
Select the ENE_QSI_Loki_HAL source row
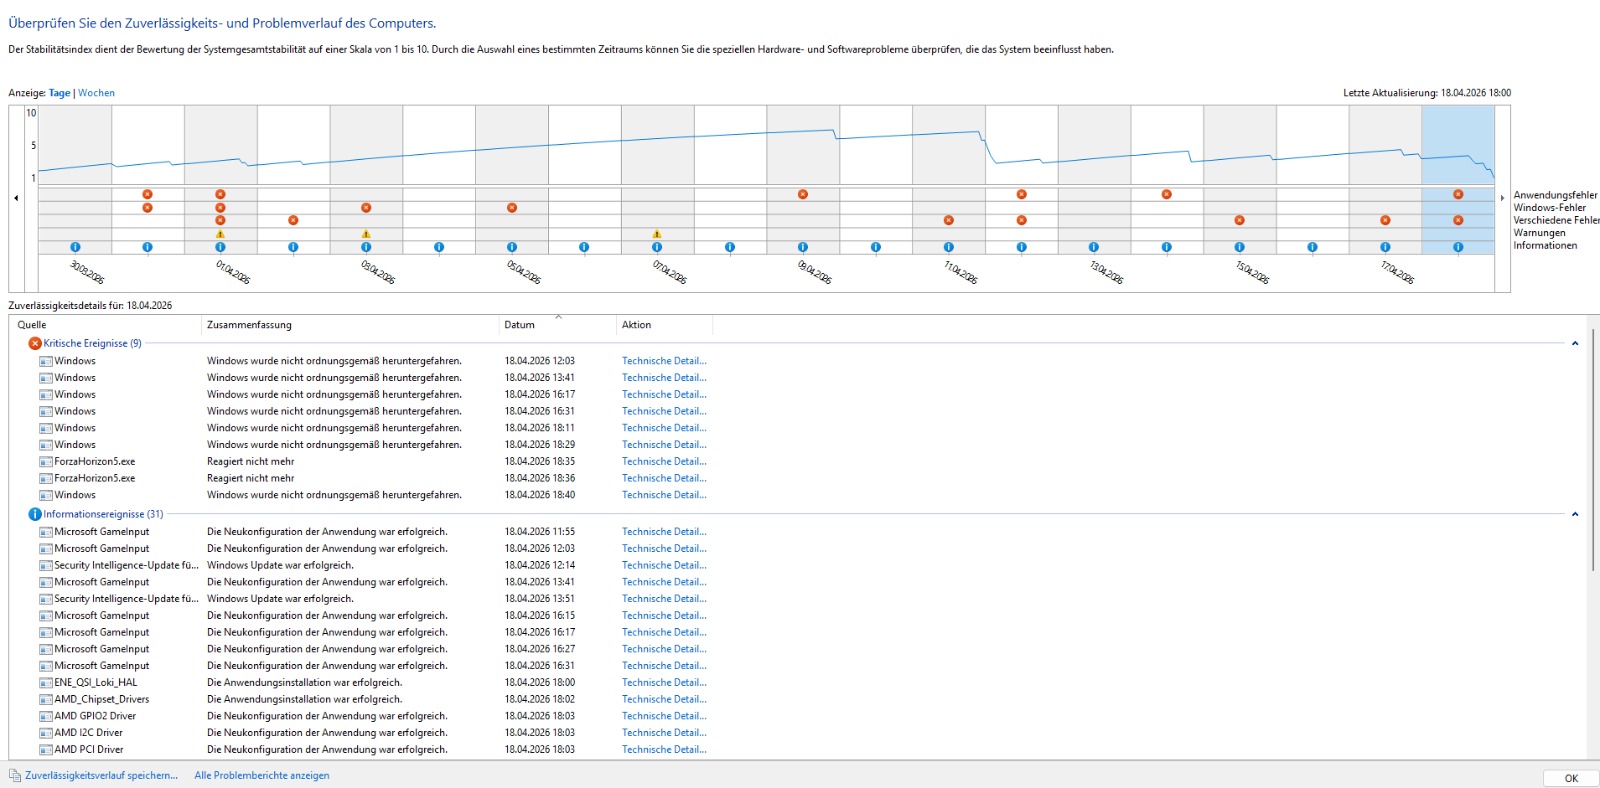375,682
